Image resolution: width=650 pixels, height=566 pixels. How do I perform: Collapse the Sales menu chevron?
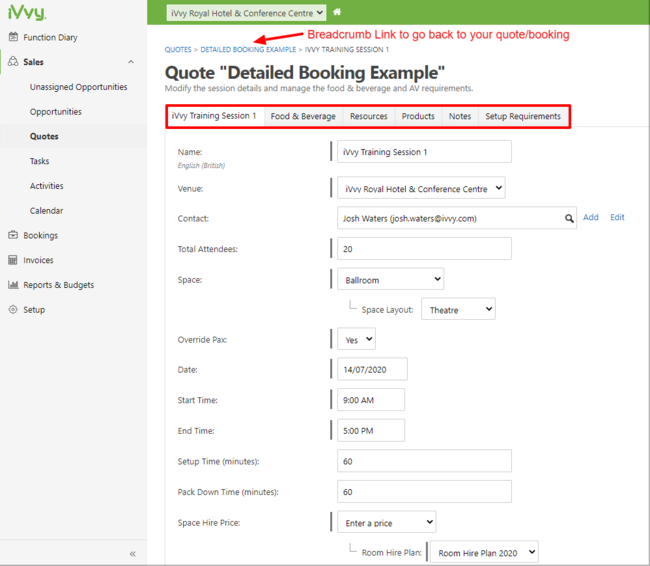point(131,62)
